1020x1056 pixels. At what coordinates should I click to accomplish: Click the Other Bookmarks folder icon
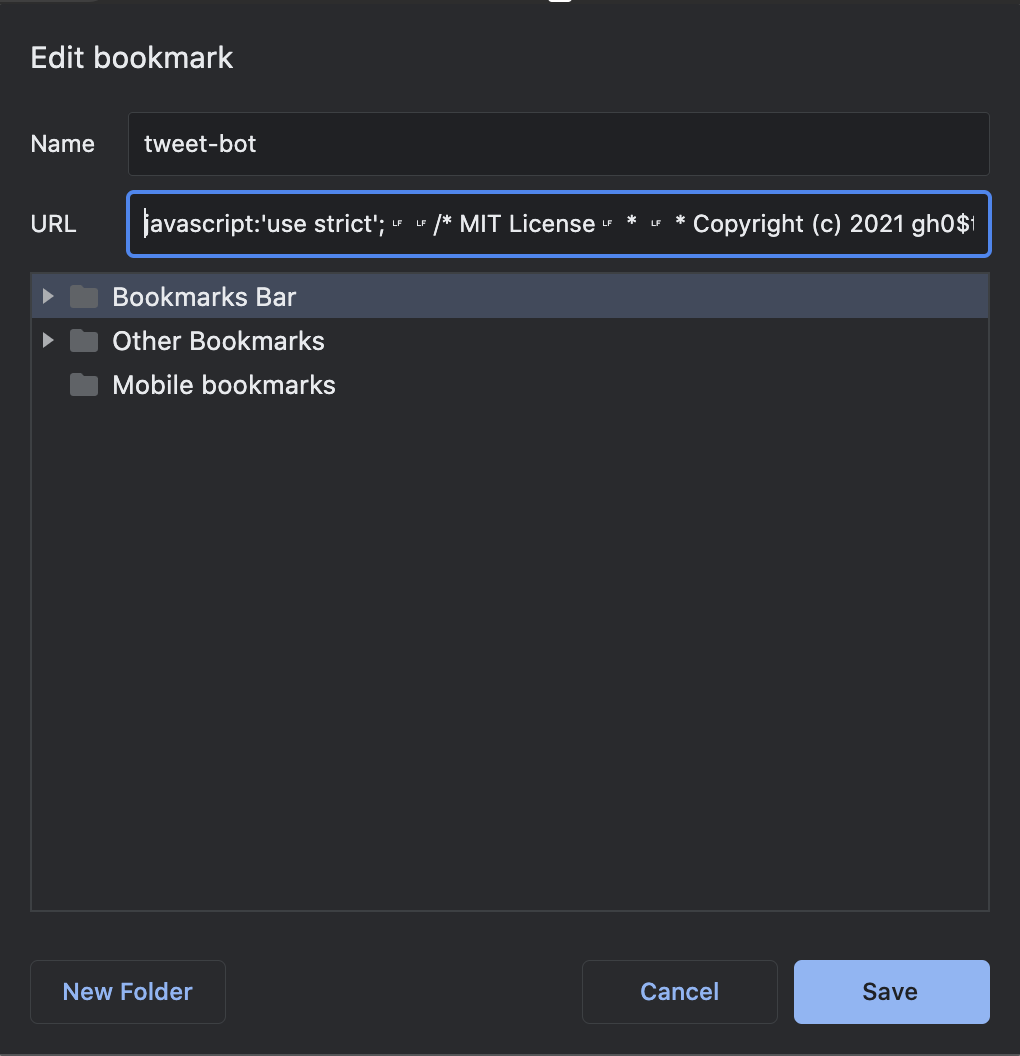84,341
